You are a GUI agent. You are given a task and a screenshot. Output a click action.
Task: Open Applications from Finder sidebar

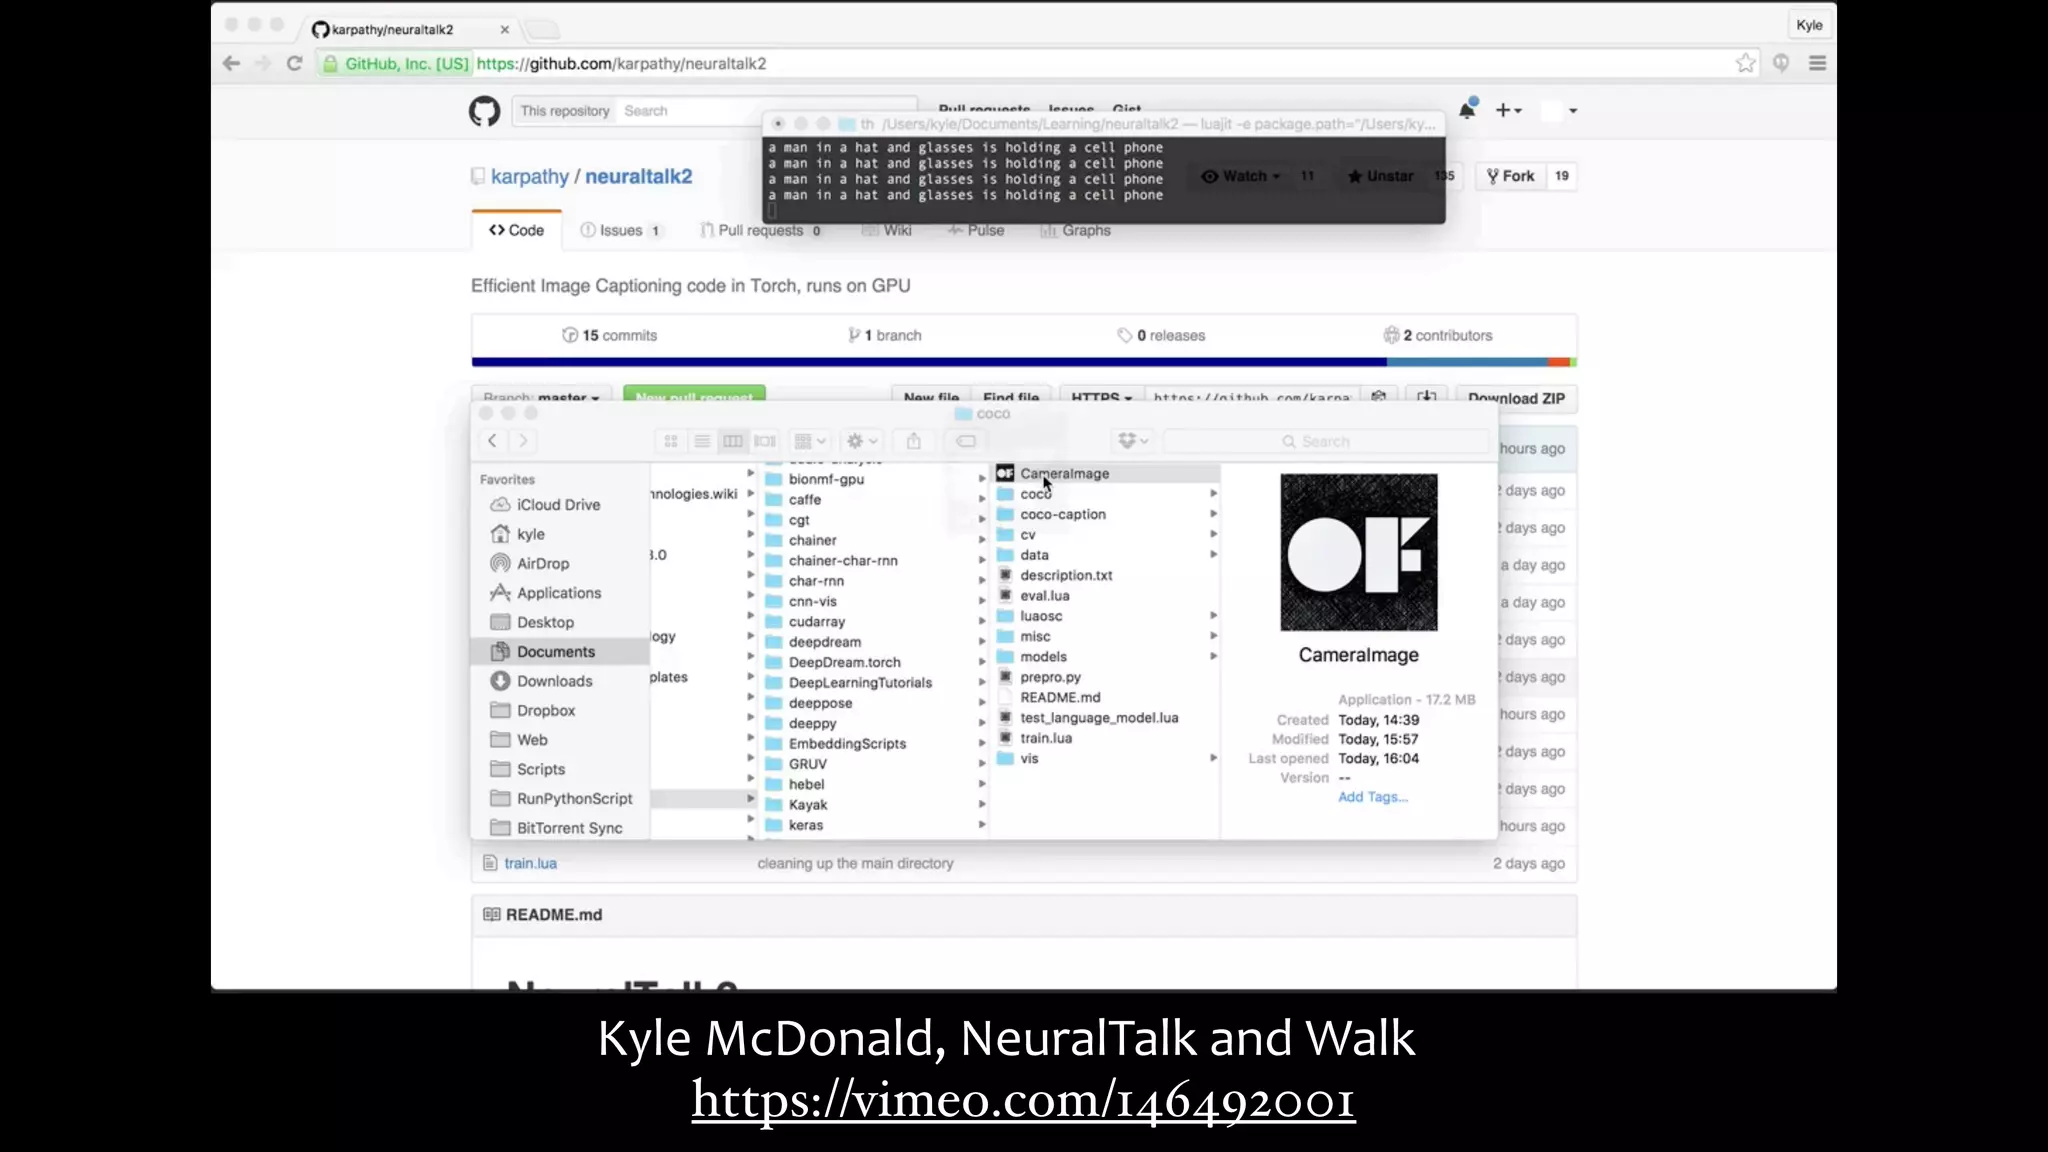click(x=559, y=593)
